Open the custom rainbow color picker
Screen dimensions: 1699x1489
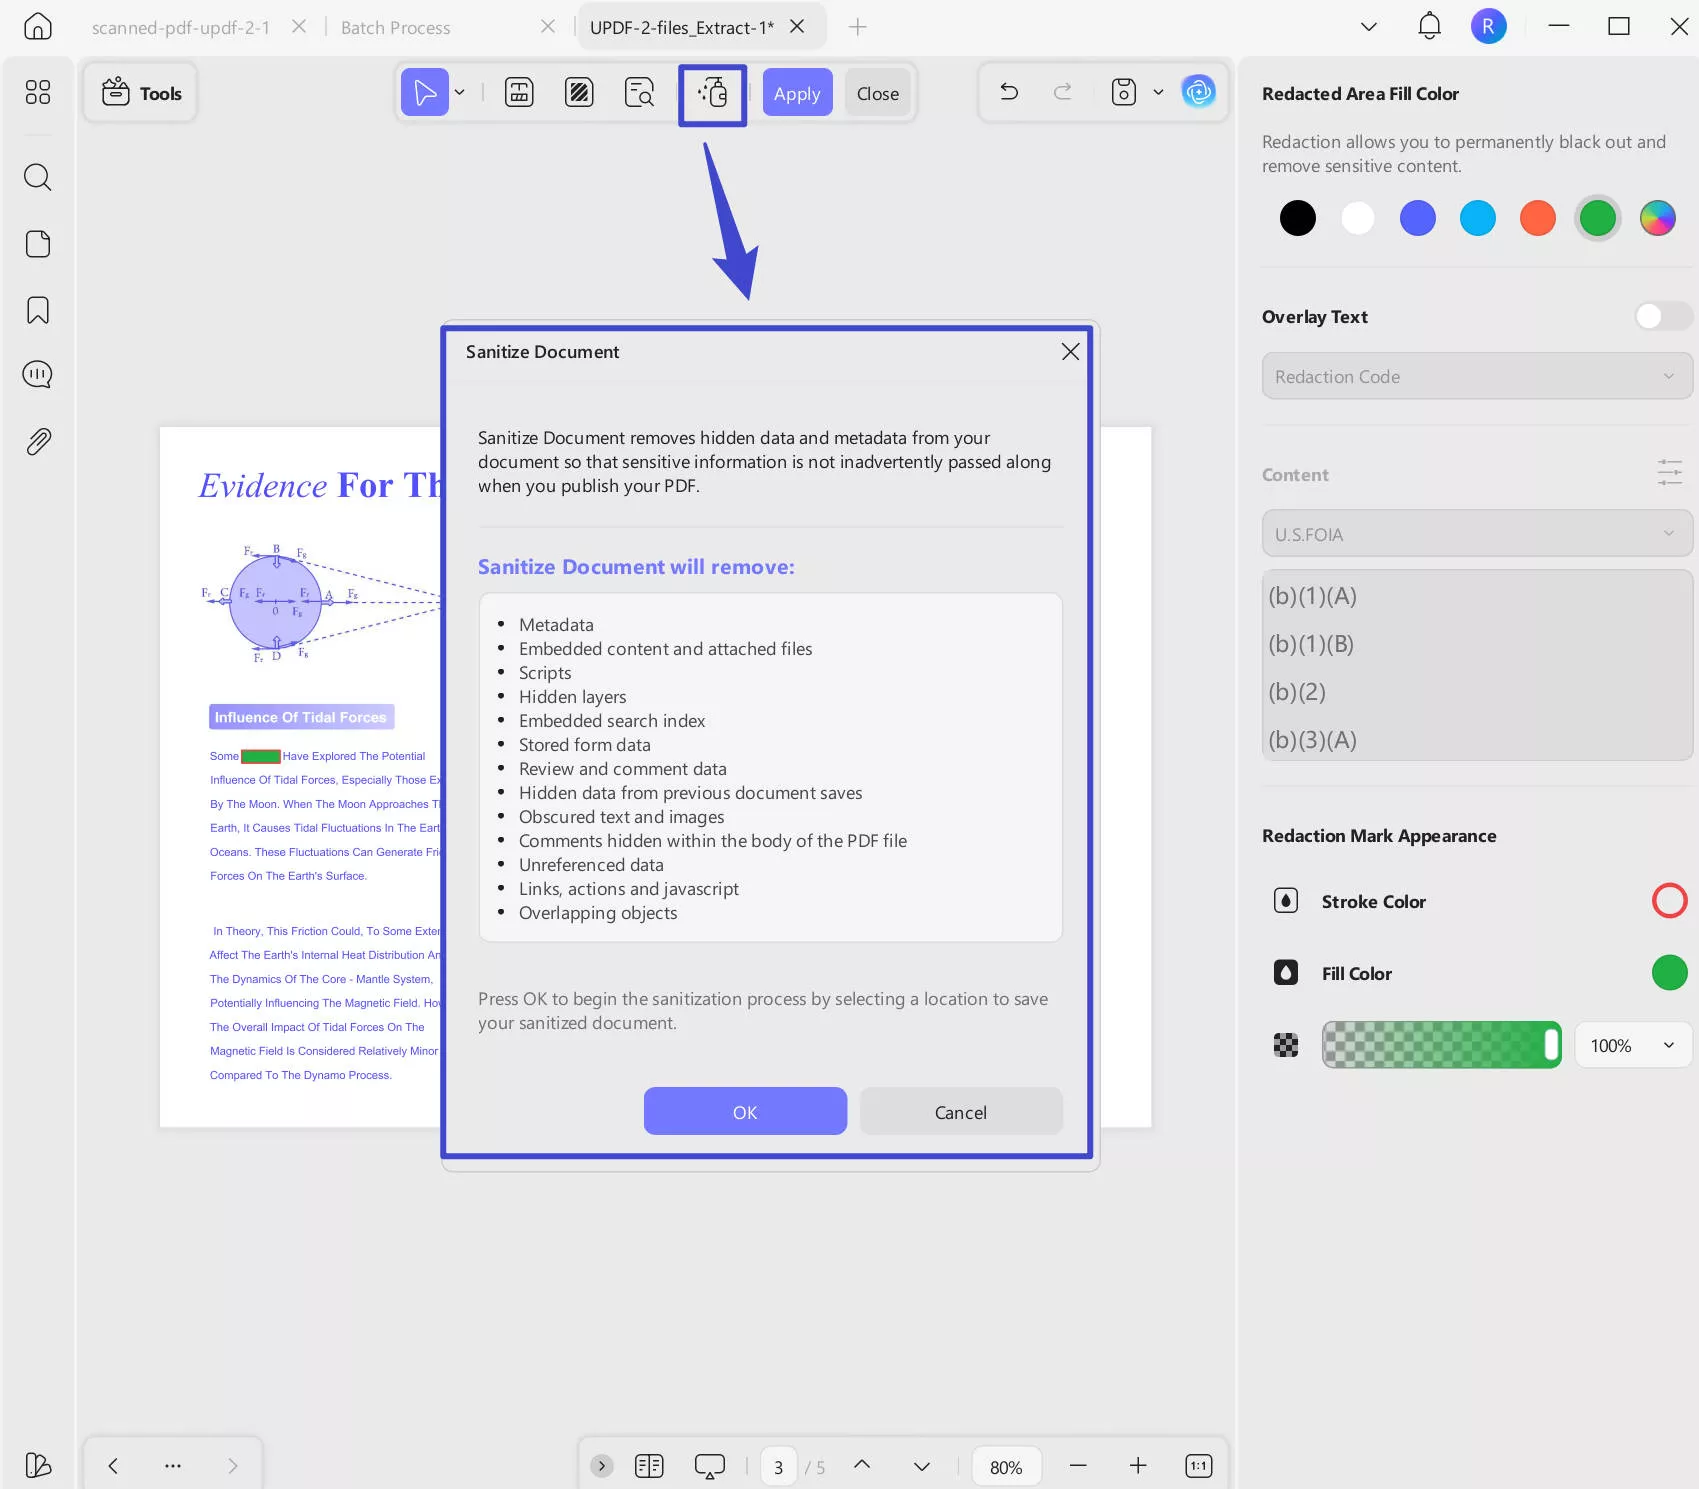1658,218
